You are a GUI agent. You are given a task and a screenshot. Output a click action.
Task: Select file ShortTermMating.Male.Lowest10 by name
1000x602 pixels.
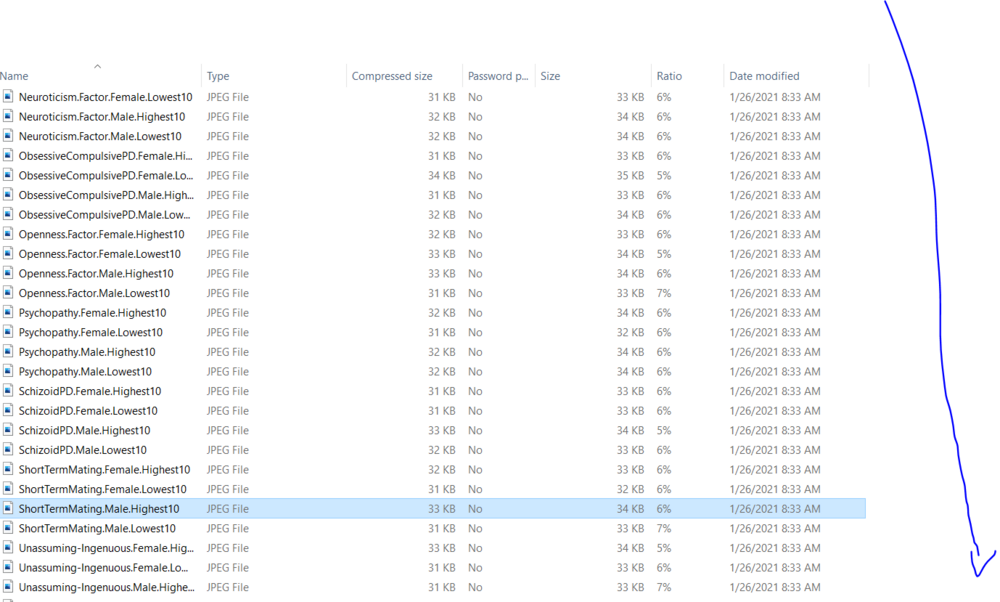point(97,529)
